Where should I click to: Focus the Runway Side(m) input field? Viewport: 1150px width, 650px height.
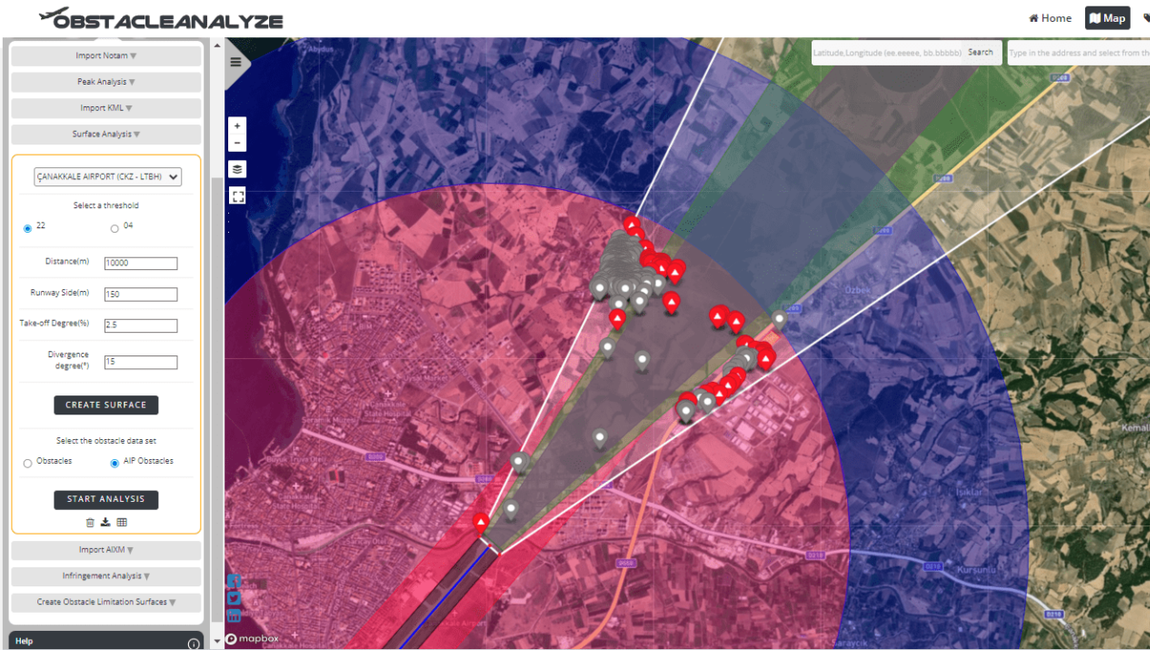141,295
